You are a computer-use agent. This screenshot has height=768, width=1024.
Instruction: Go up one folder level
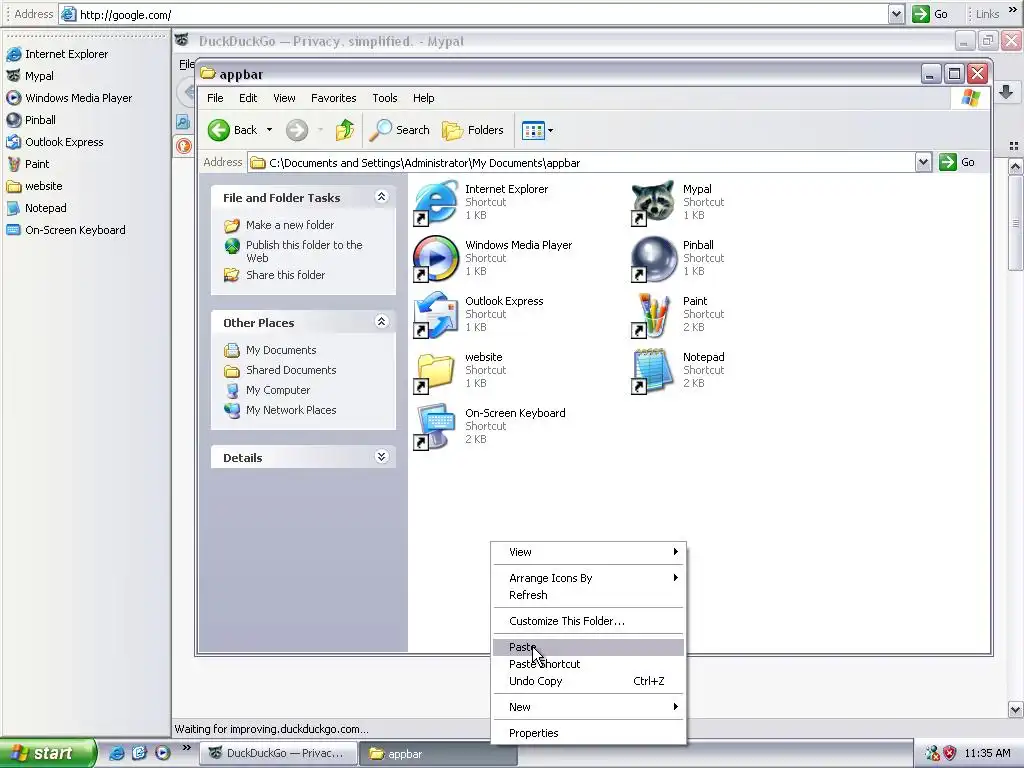345,130
